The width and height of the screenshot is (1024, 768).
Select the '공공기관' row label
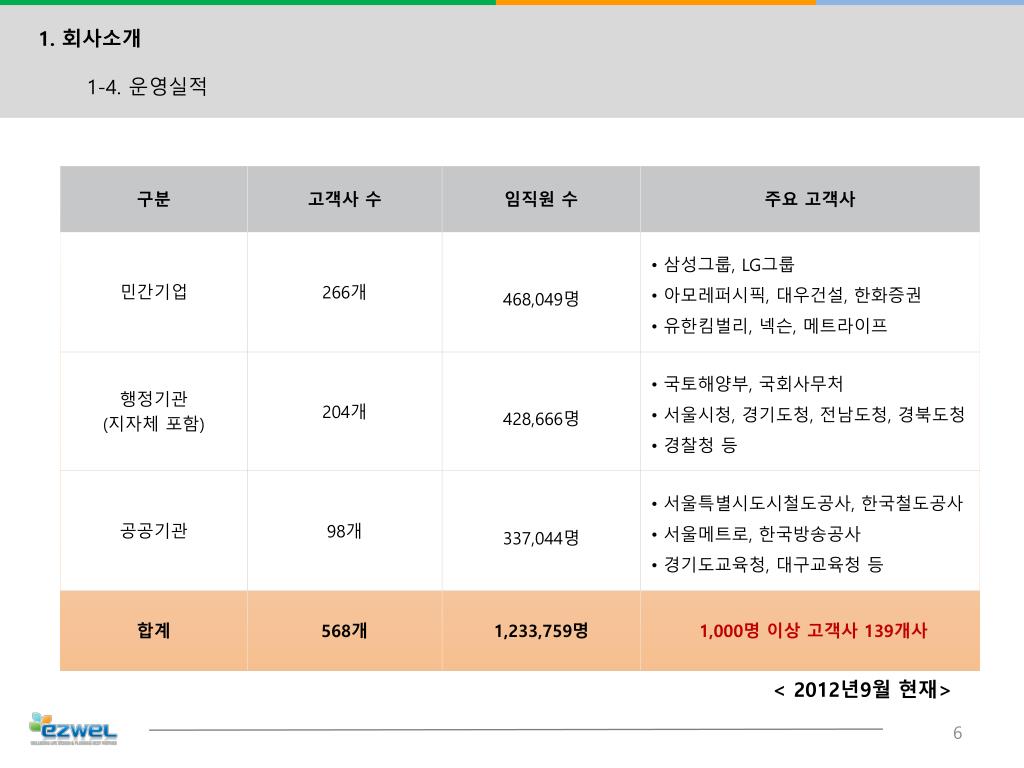pyautogui.click(x=153, y=530)
